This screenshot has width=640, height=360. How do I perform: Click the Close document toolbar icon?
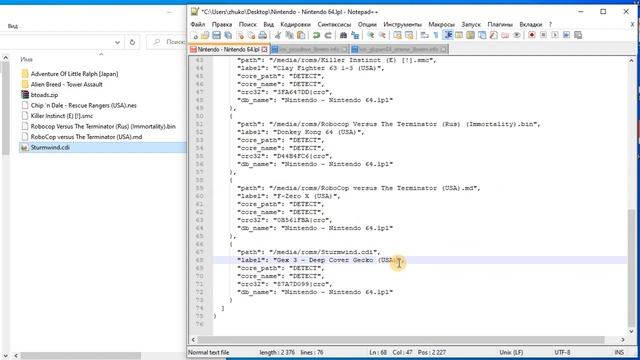(240, 36)
